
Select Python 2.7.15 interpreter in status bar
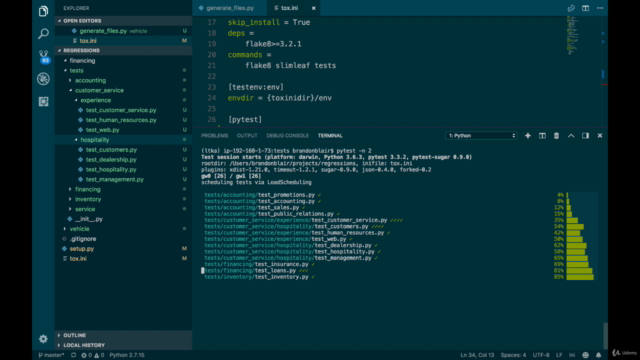pyautogui.click(x=127, y=355)
